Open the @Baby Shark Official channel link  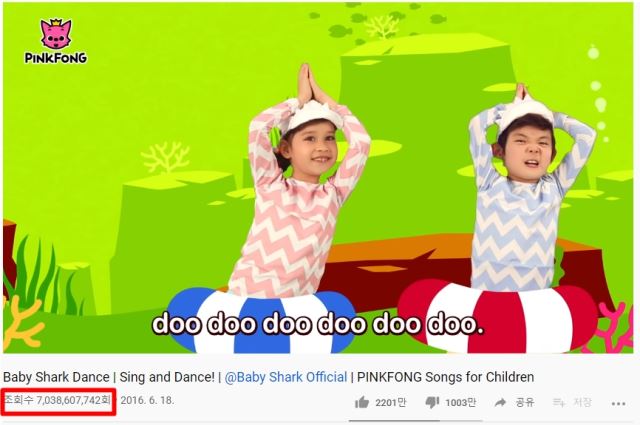(286, 377)
